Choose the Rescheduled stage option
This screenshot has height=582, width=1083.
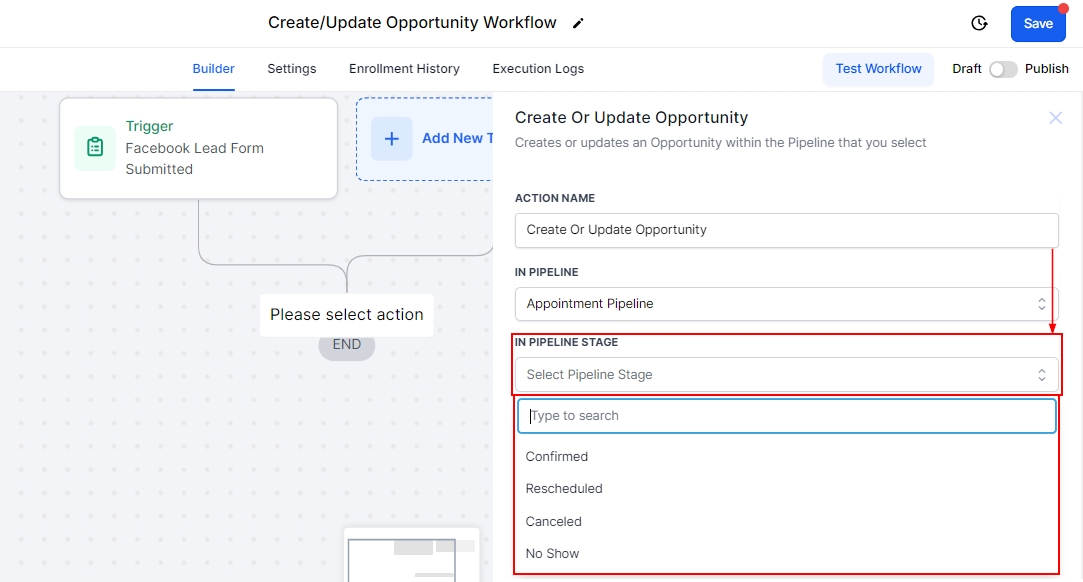pos(564,489)
